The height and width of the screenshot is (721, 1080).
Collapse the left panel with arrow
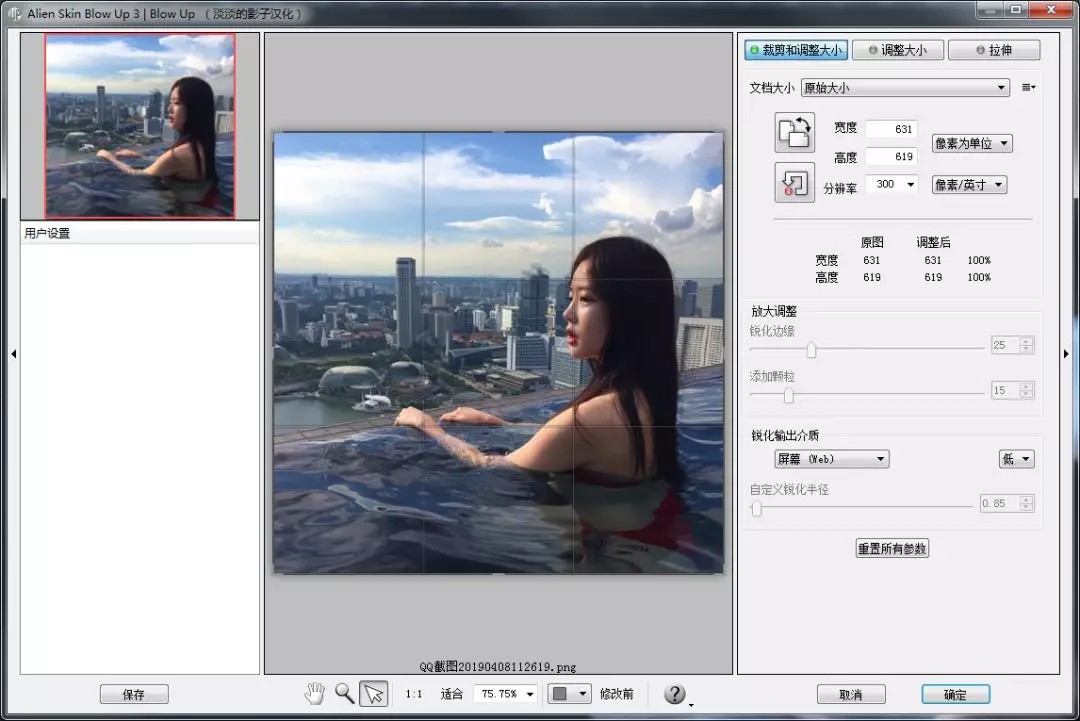tap(13, 354)
